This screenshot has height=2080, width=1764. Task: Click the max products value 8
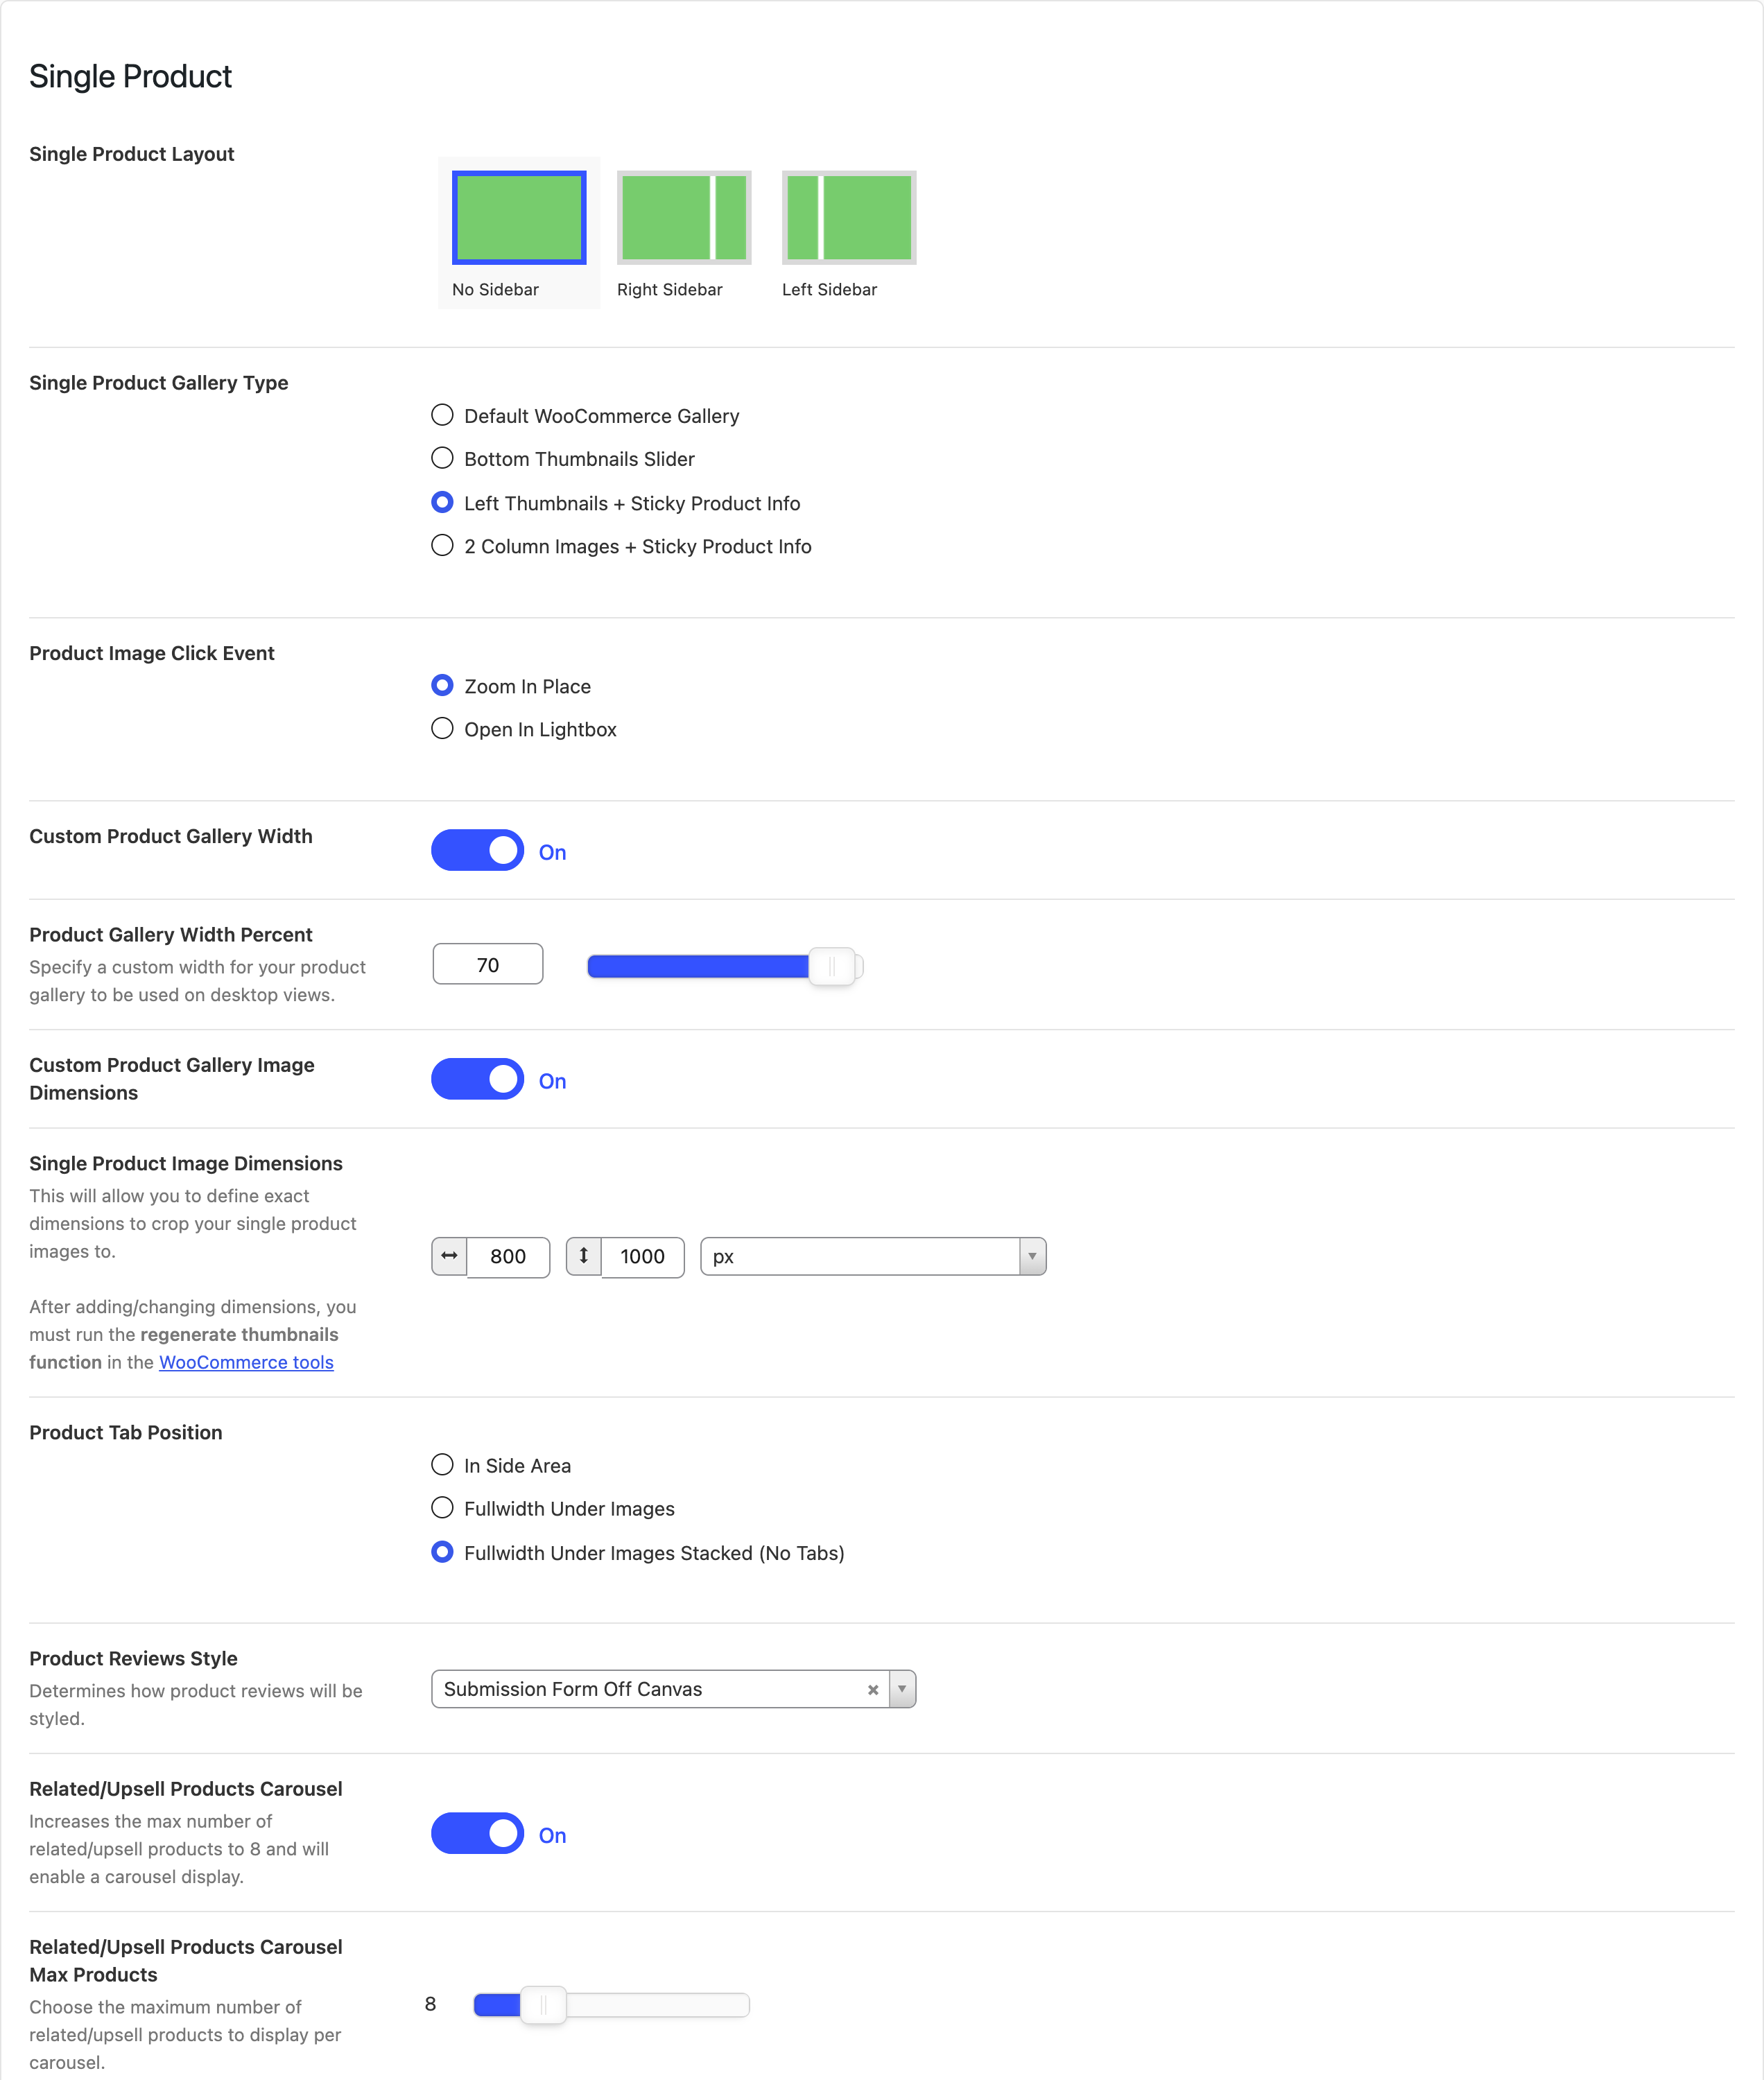[430, 2004]
